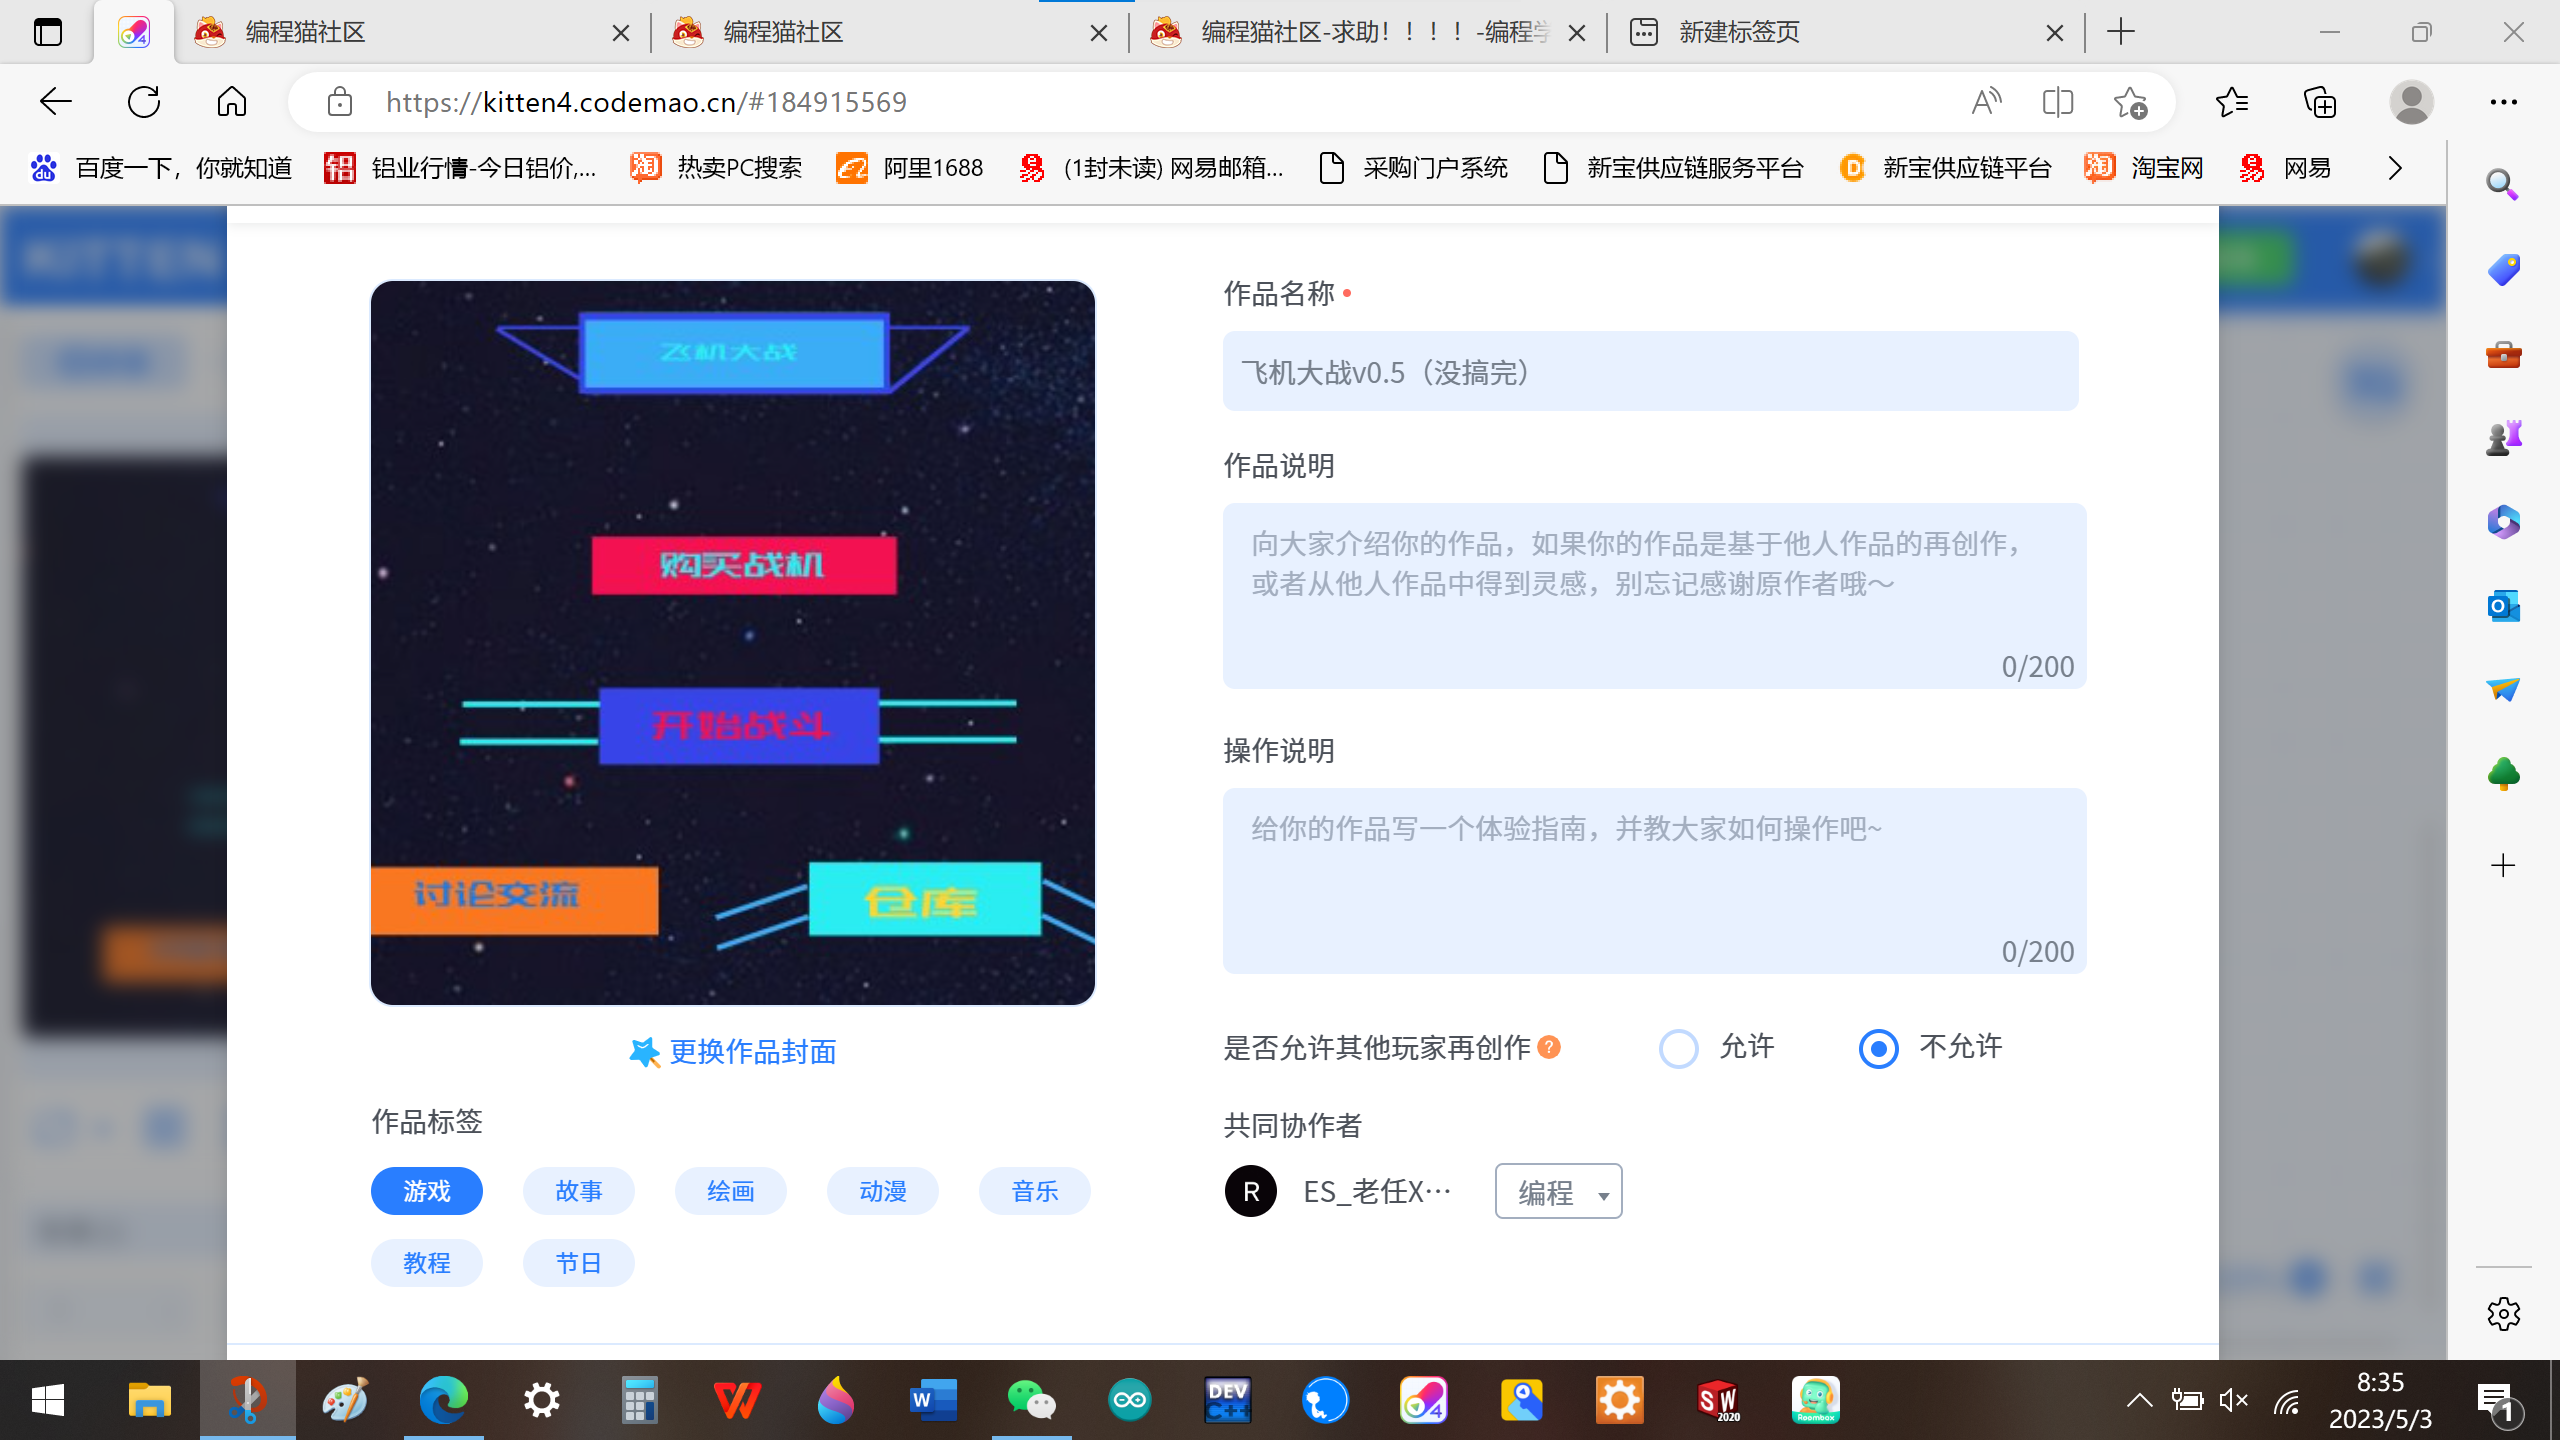The width and height of the screenshot is (2560, 1440).
Task: Click 更换作品封面 link
Action: [x=733, y=1052]
